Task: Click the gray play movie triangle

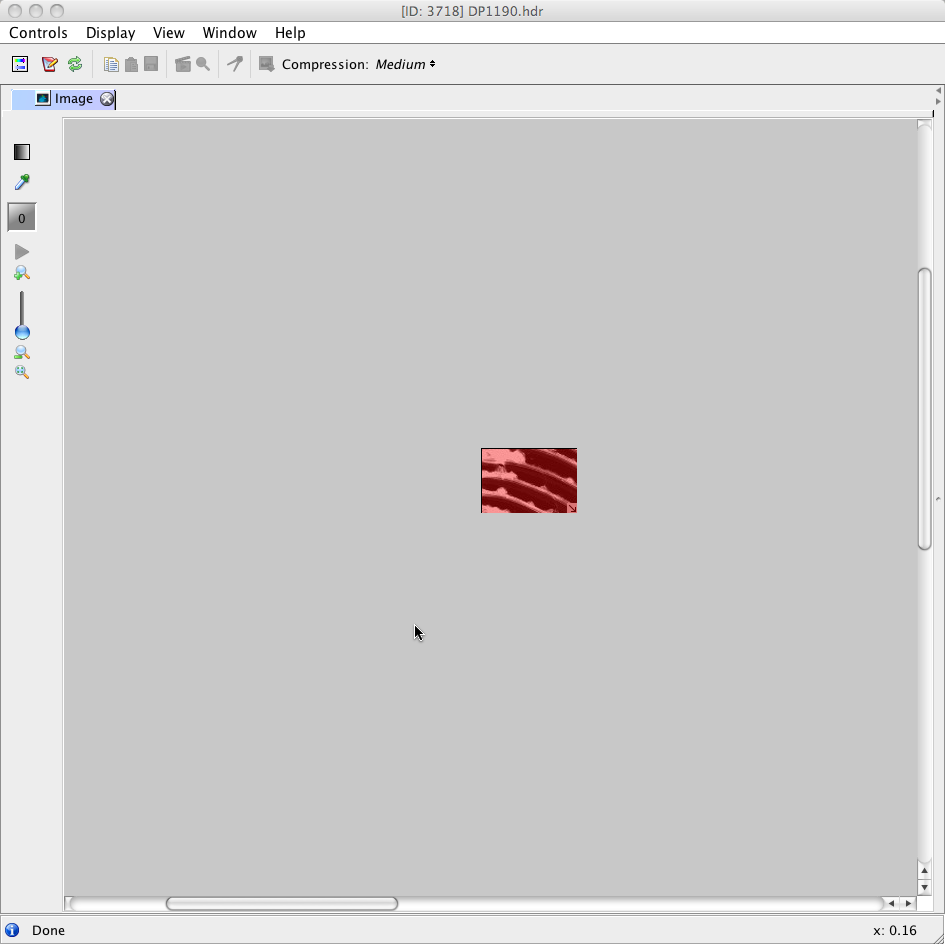Action: point(22,252)
